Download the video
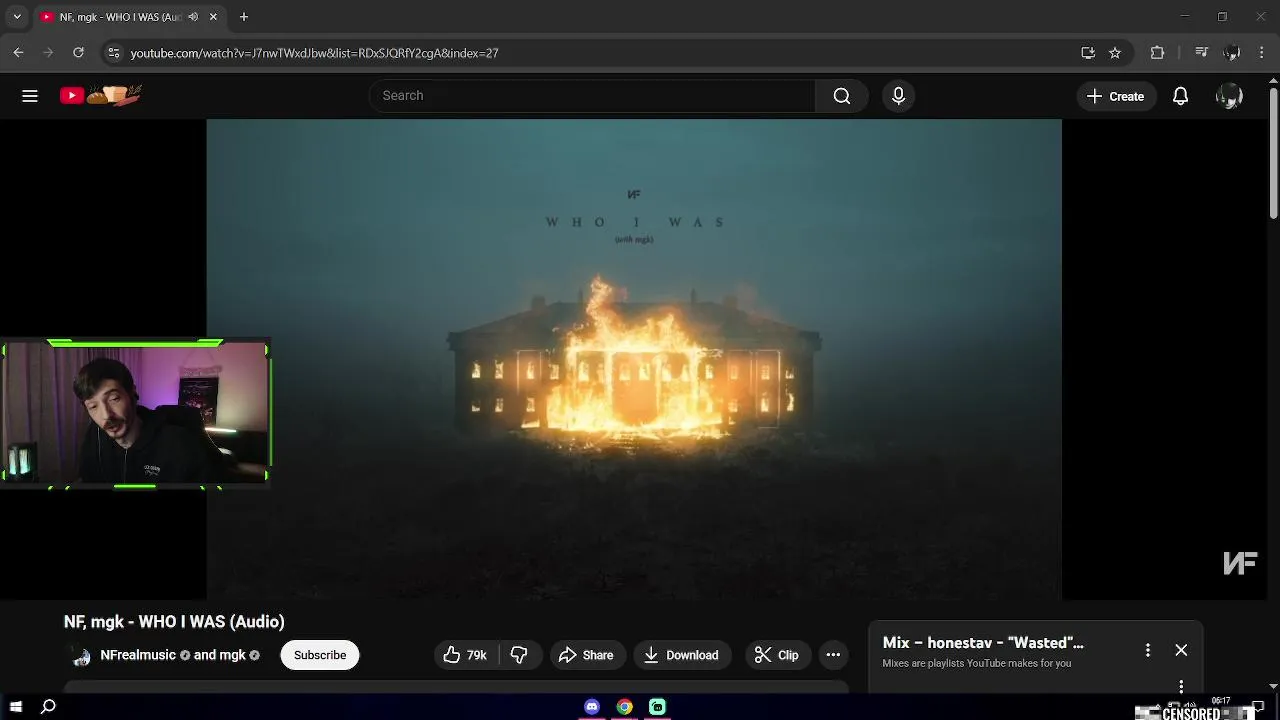The height and width of the screenshot is (720, 1280). coord(681,655)
